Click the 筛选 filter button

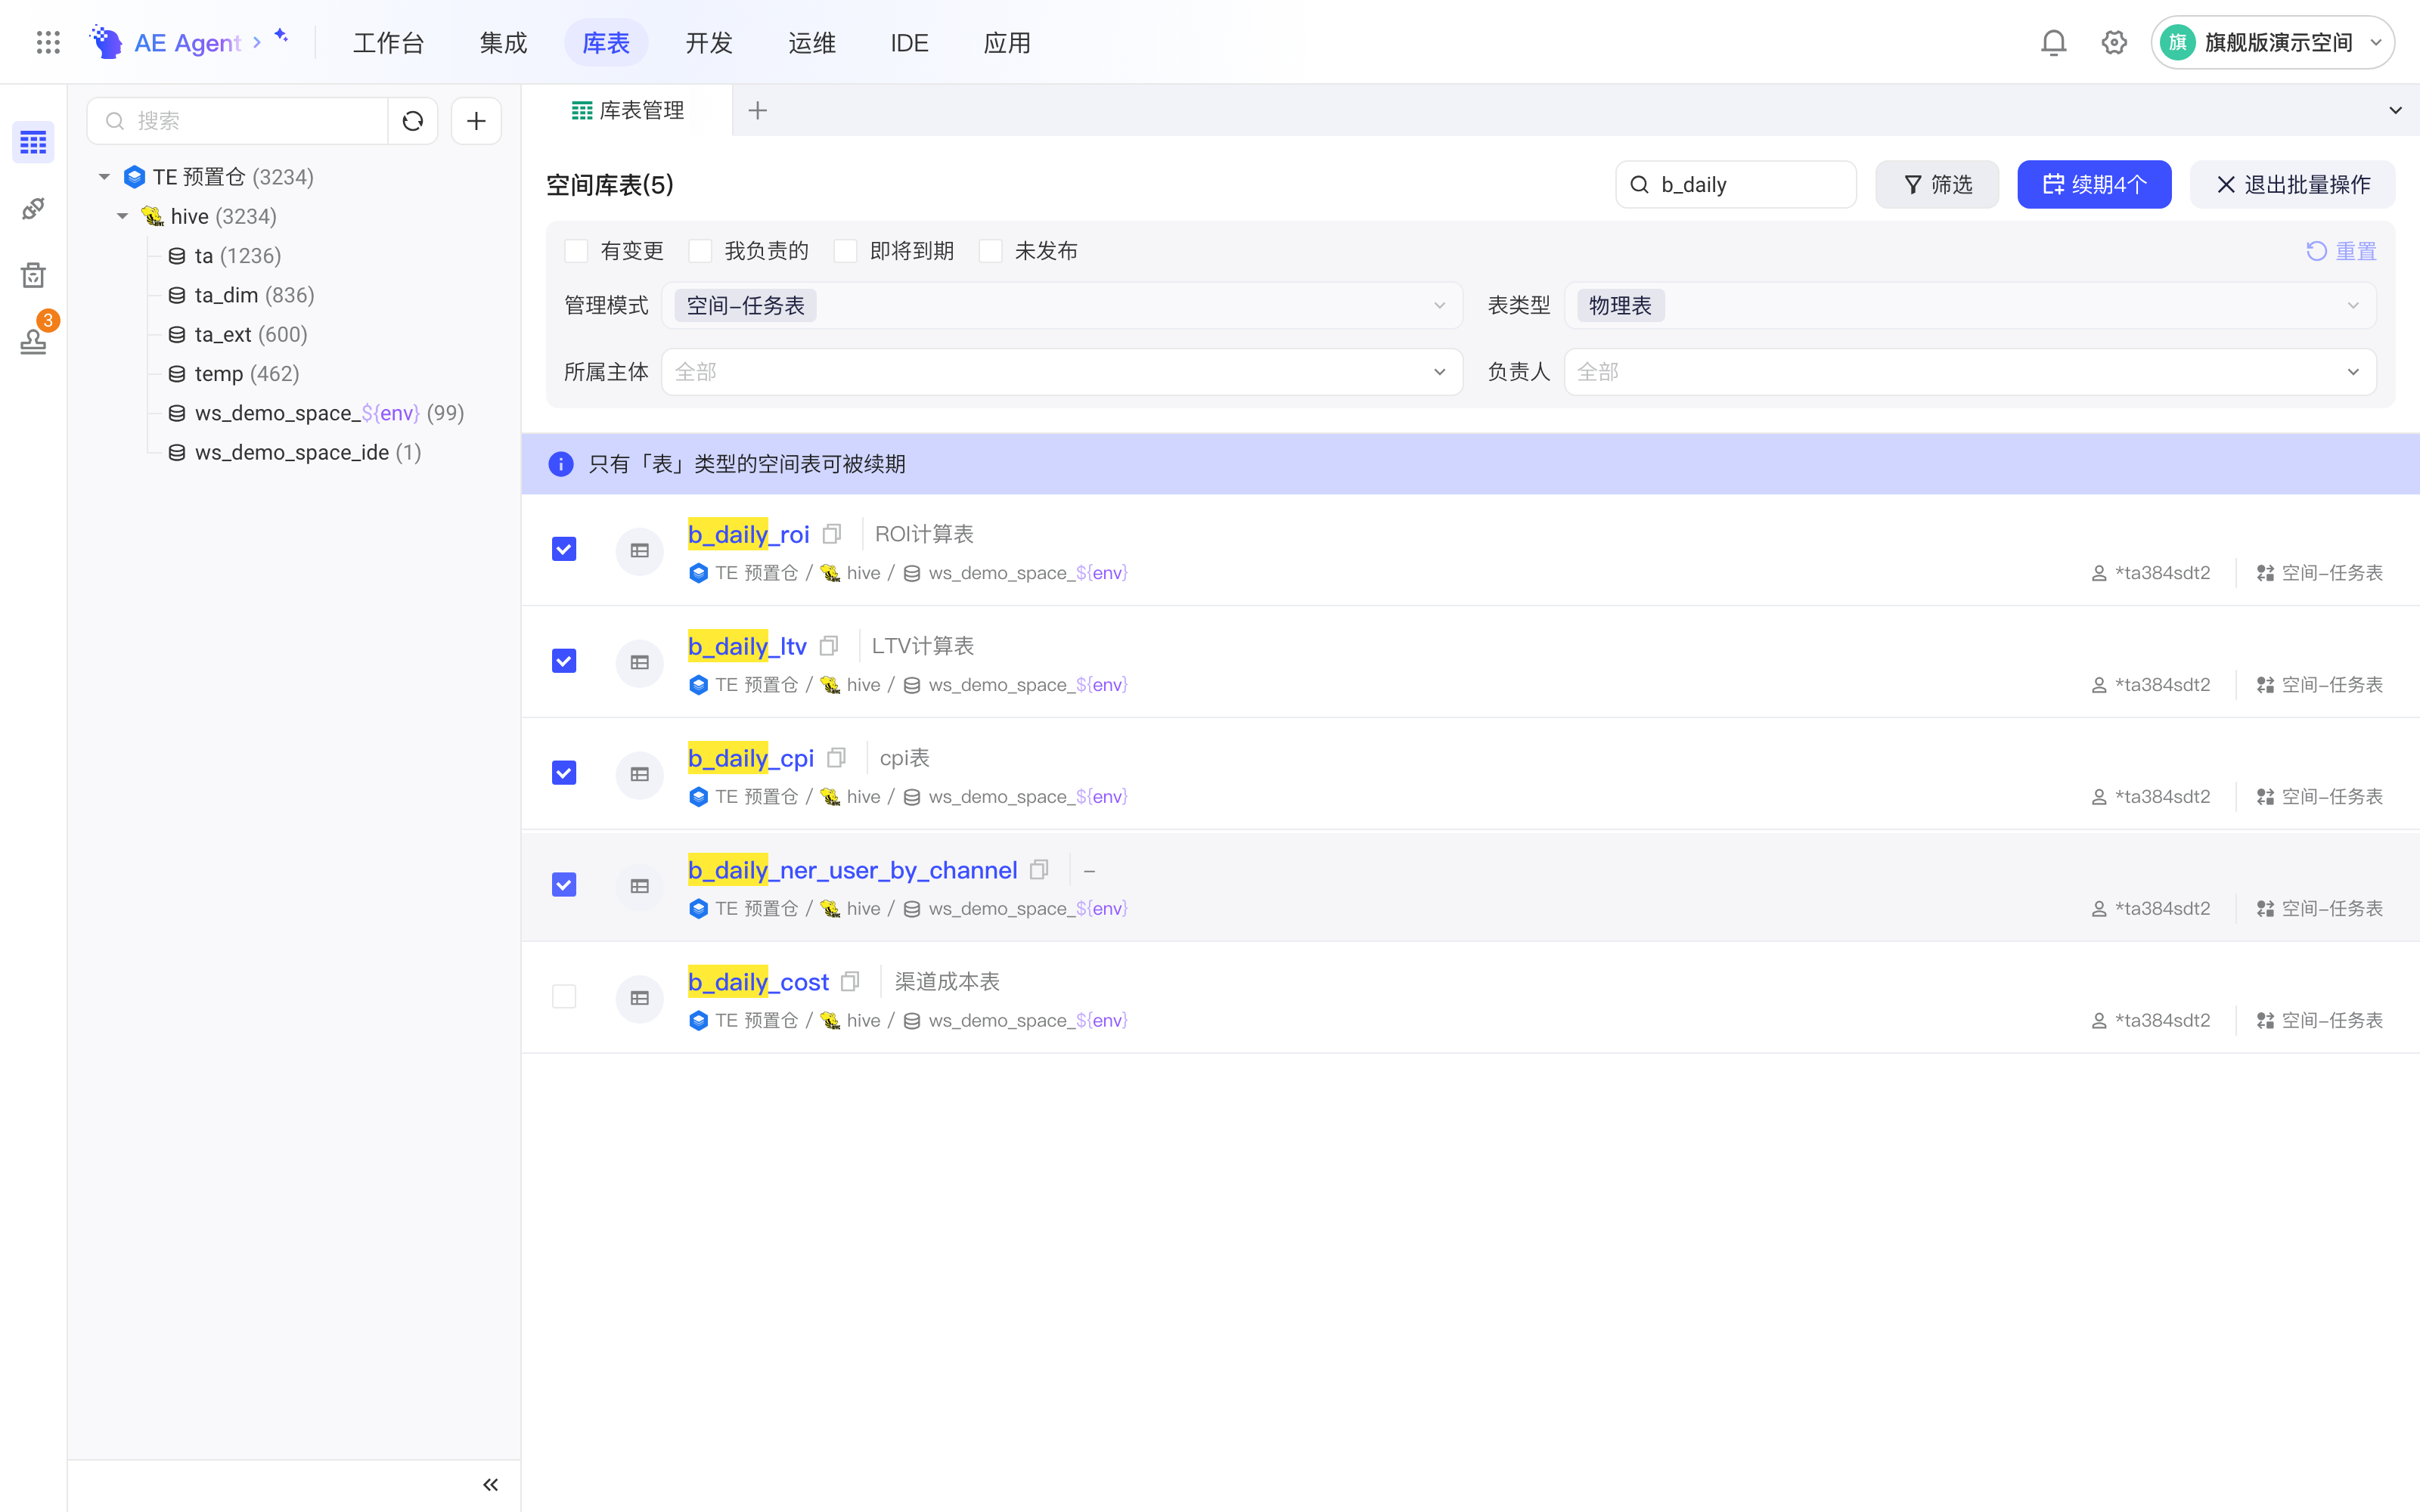coord(1937,185)
